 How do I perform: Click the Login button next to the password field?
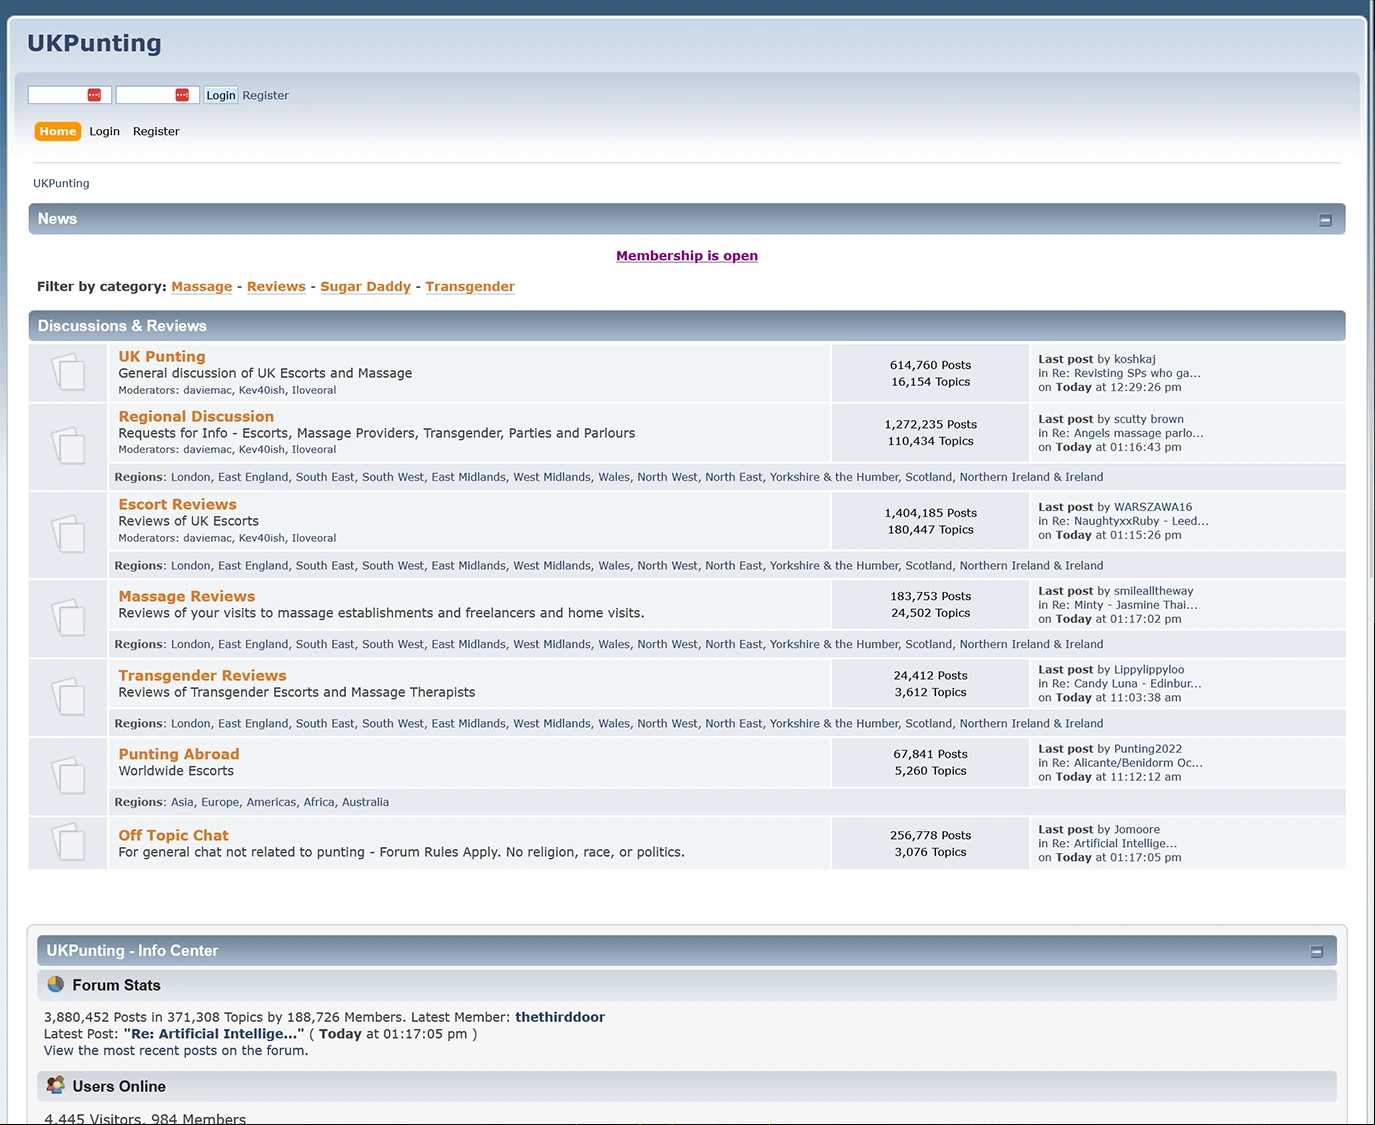[x=221, y=95]
